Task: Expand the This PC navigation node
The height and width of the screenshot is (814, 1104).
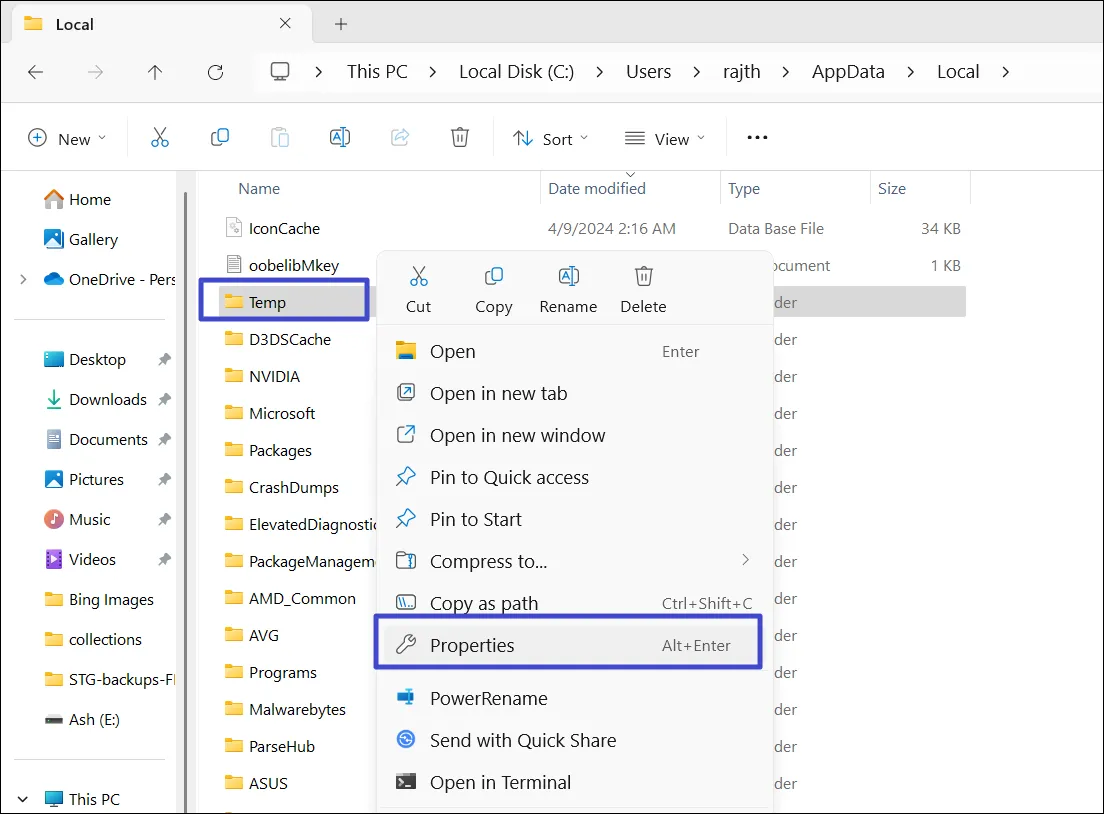Action: click(23, 799)
